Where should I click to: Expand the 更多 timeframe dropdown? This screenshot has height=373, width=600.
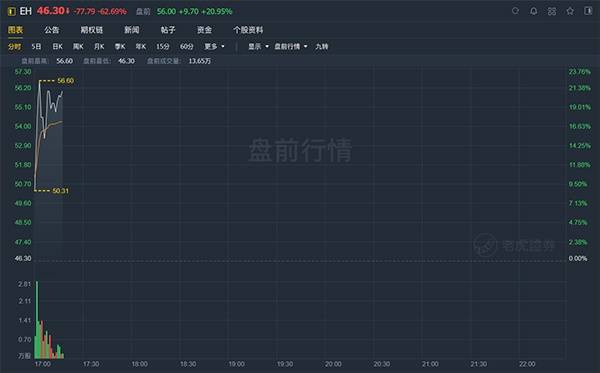(x=214, y=47)
